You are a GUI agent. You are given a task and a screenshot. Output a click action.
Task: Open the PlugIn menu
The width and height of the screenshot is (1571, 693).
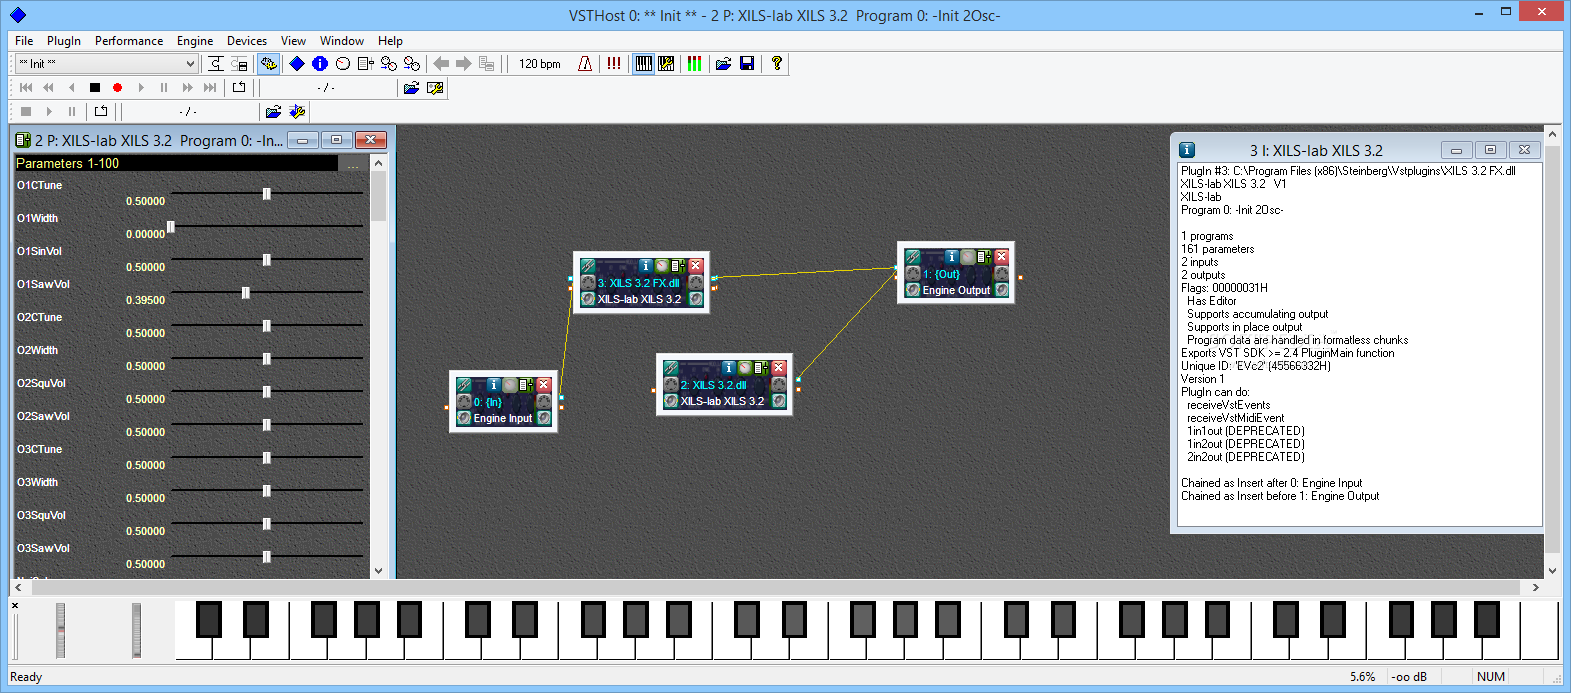click(64, 41)
